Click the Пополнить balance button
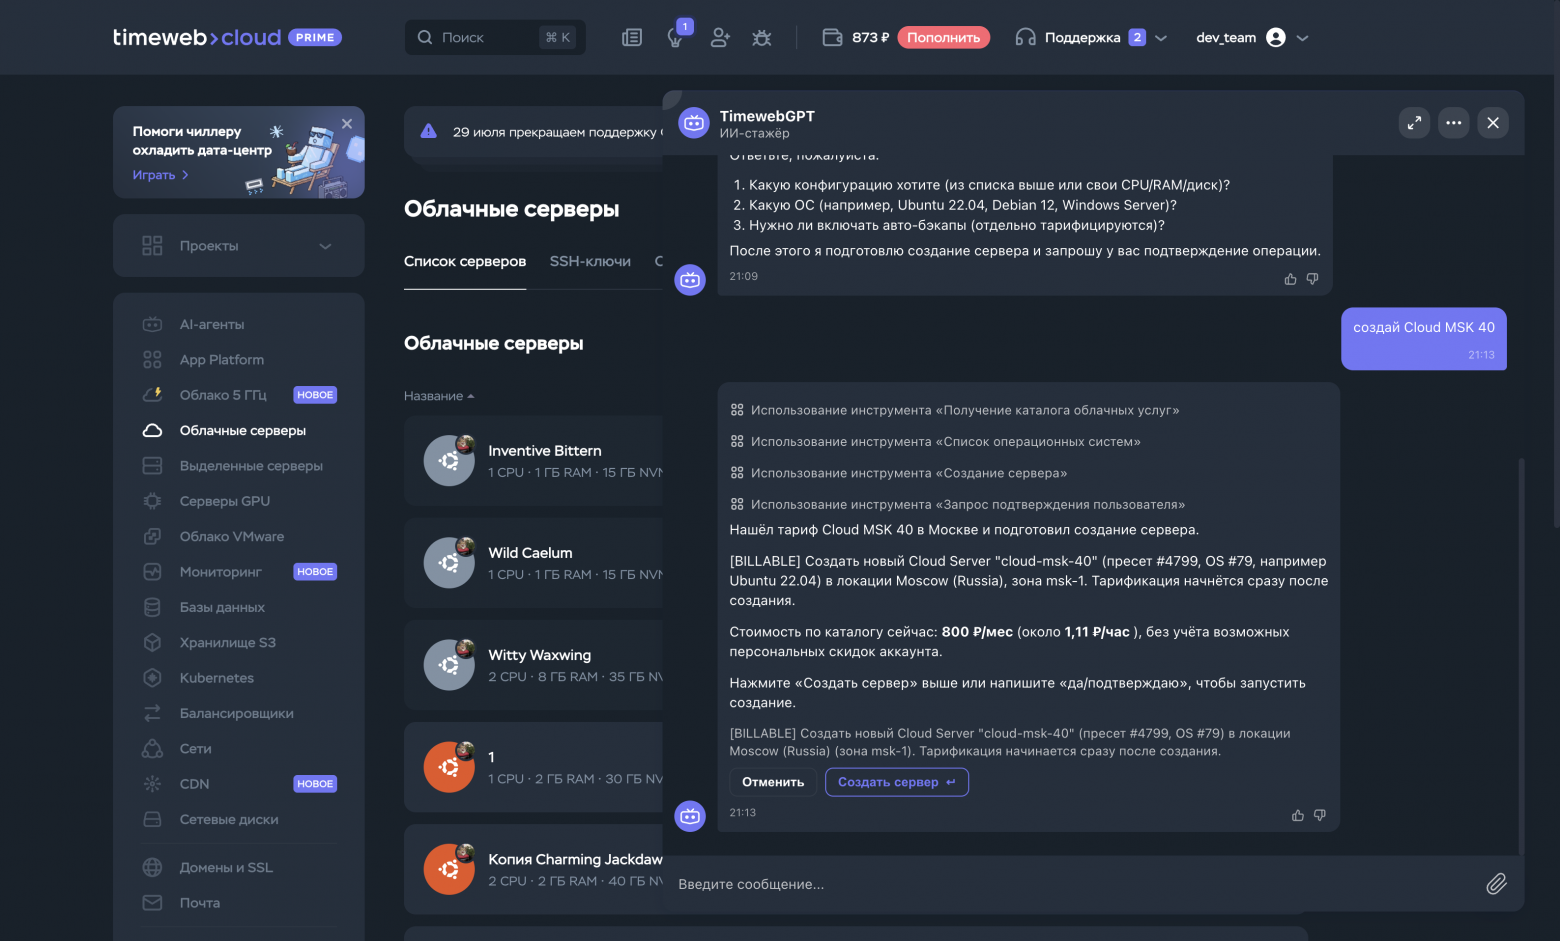 pos(944,37)
